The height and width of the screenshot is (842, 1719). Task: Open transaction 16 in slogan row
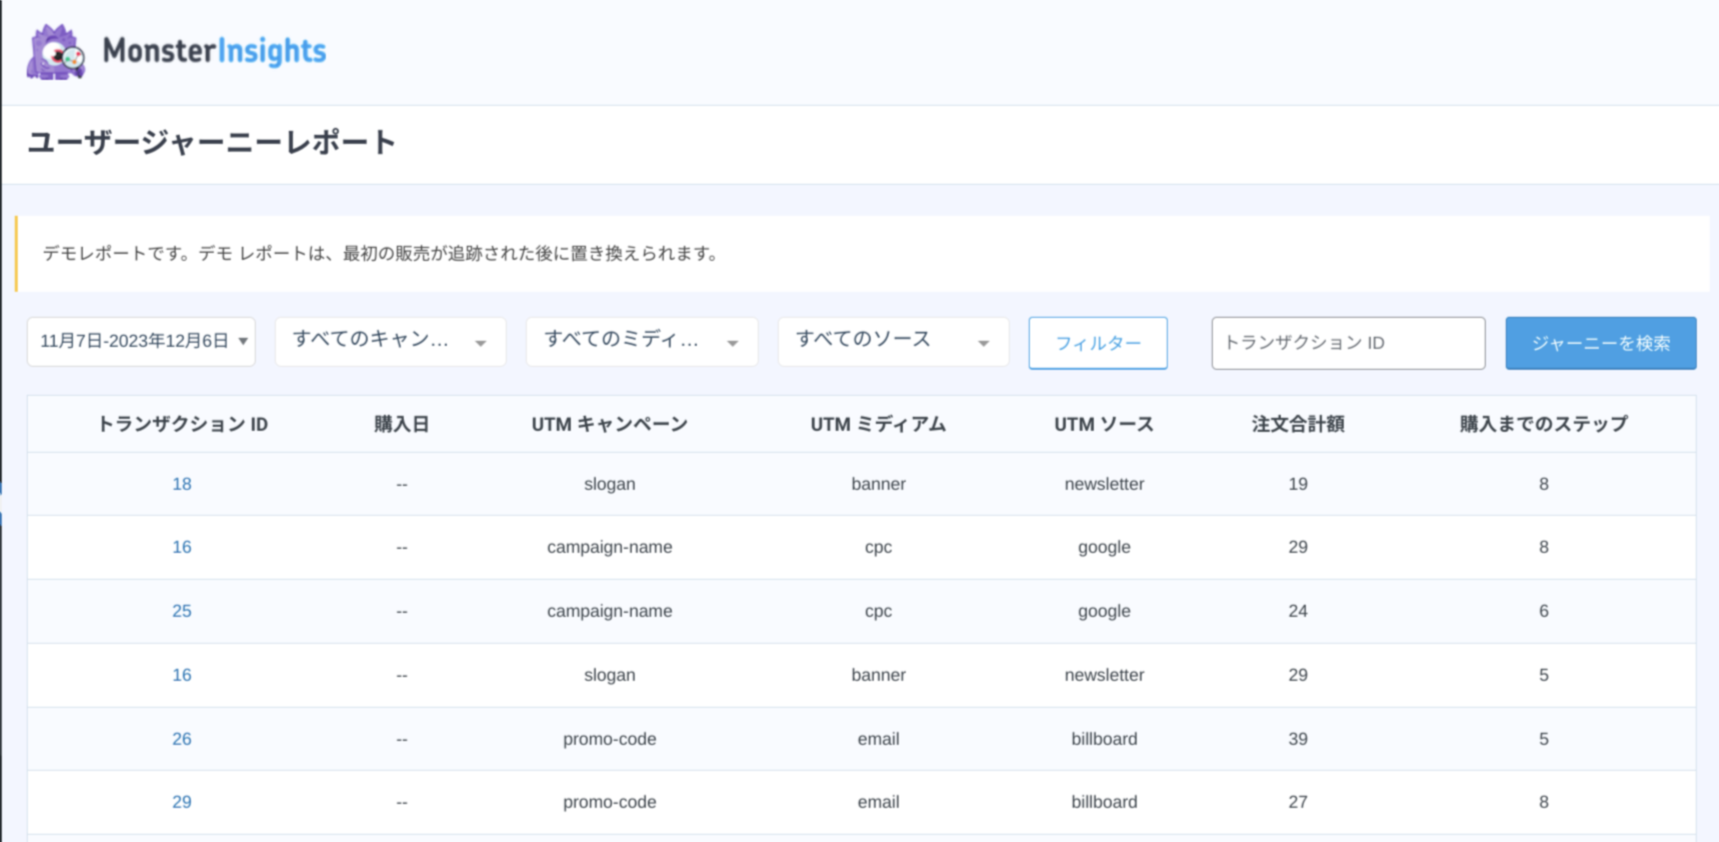click(x=181, y=675)
